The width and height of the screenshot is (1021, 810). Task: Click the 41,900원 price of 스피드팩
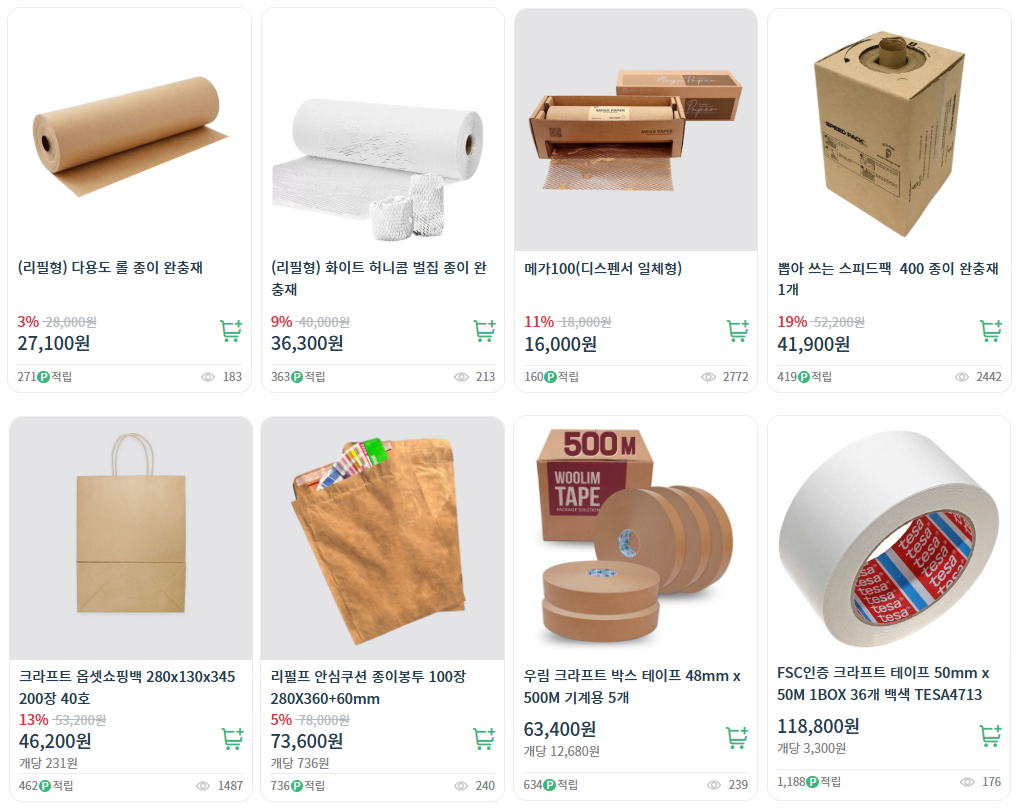(x=813, y=344)
